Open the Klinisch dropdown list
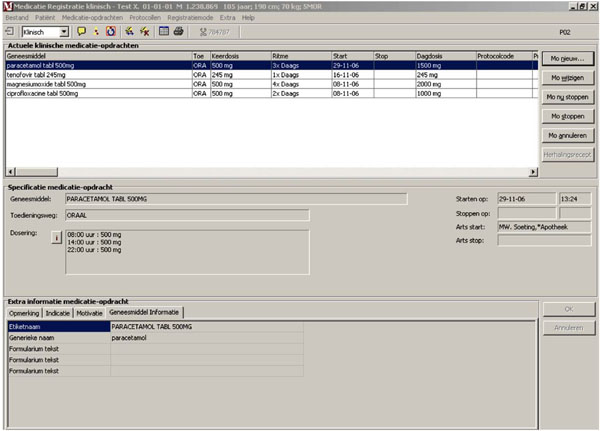The width and height of the screenshot is (600, 431). coord(65,32)
